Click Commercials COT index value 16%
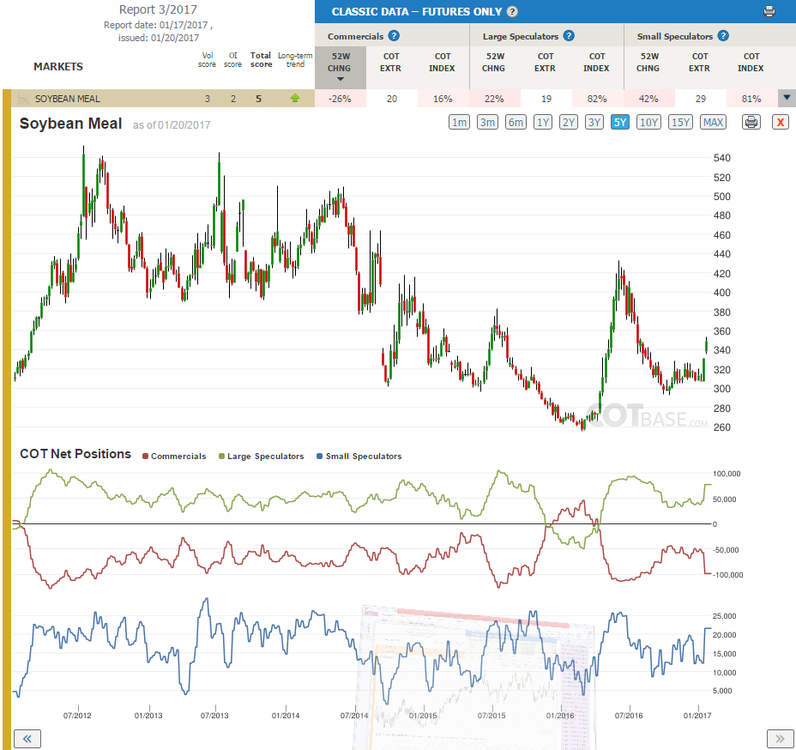Image resolution: width=796 pixels, height=750 pixels. click(443, 99)
